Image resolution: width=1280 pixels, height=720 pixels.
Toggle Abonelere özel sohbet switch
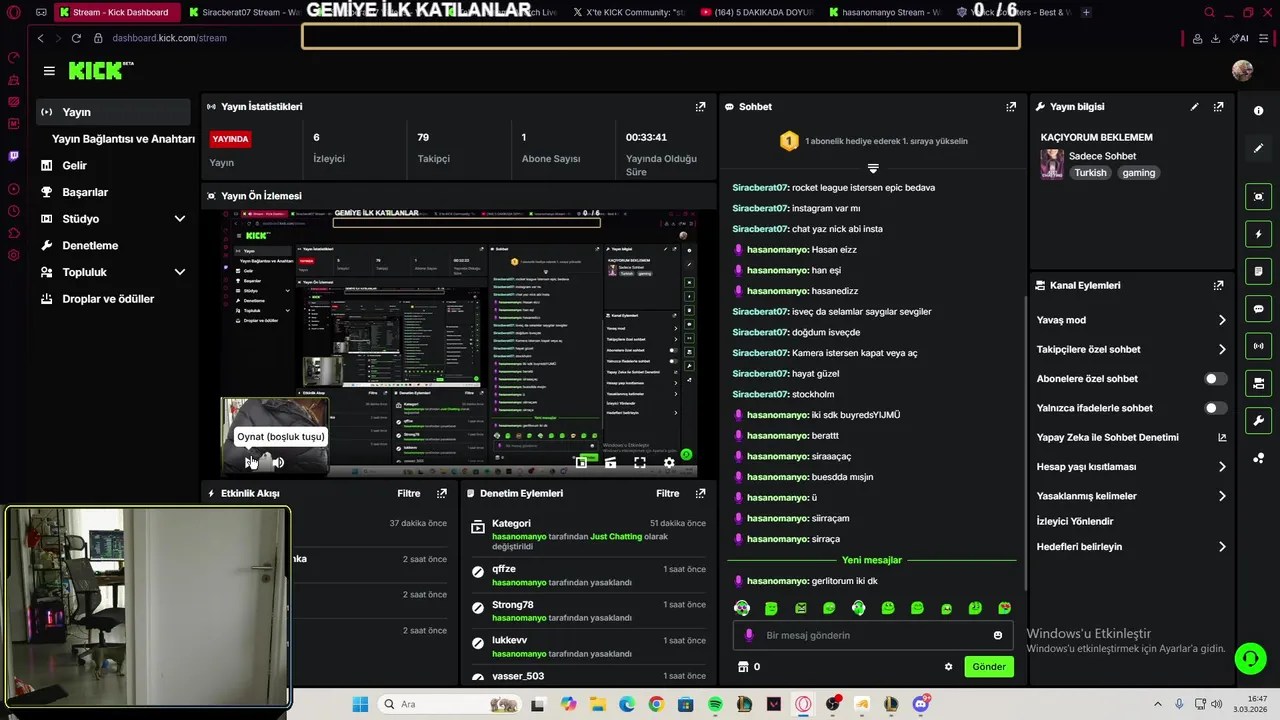(x=1215, y=379)
